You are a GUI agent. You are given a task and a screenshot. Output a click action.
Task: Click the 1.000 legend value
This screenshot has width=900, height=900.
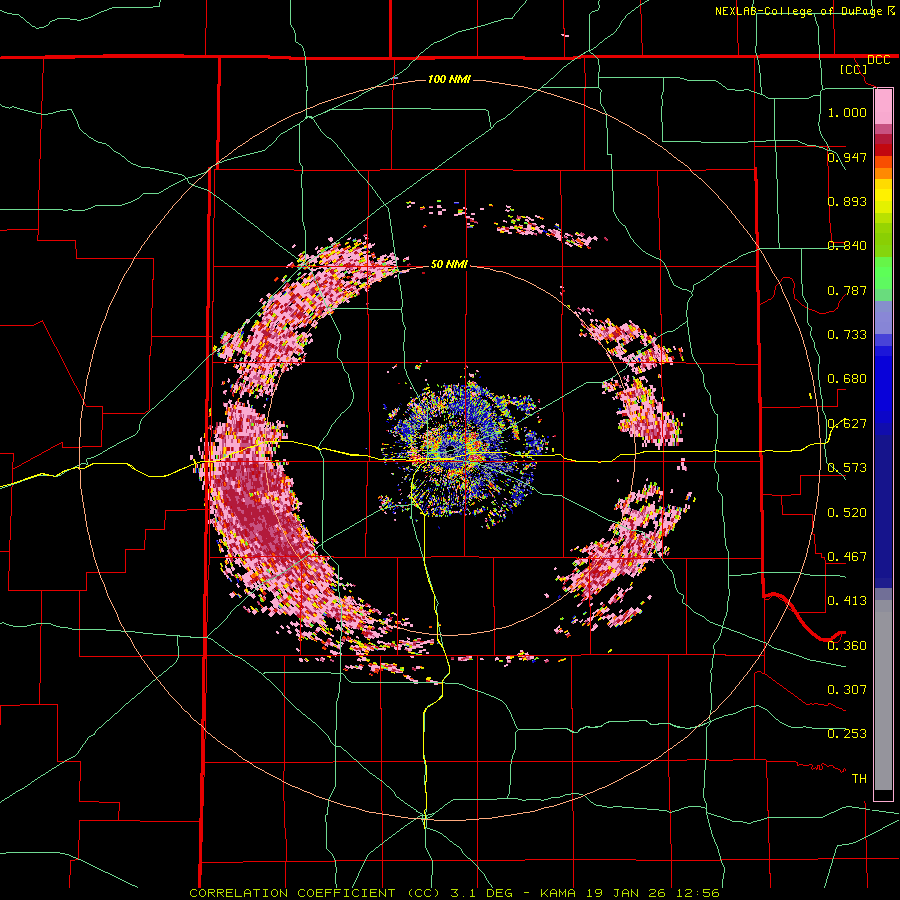pyautogui.click(x=847, y=112)
